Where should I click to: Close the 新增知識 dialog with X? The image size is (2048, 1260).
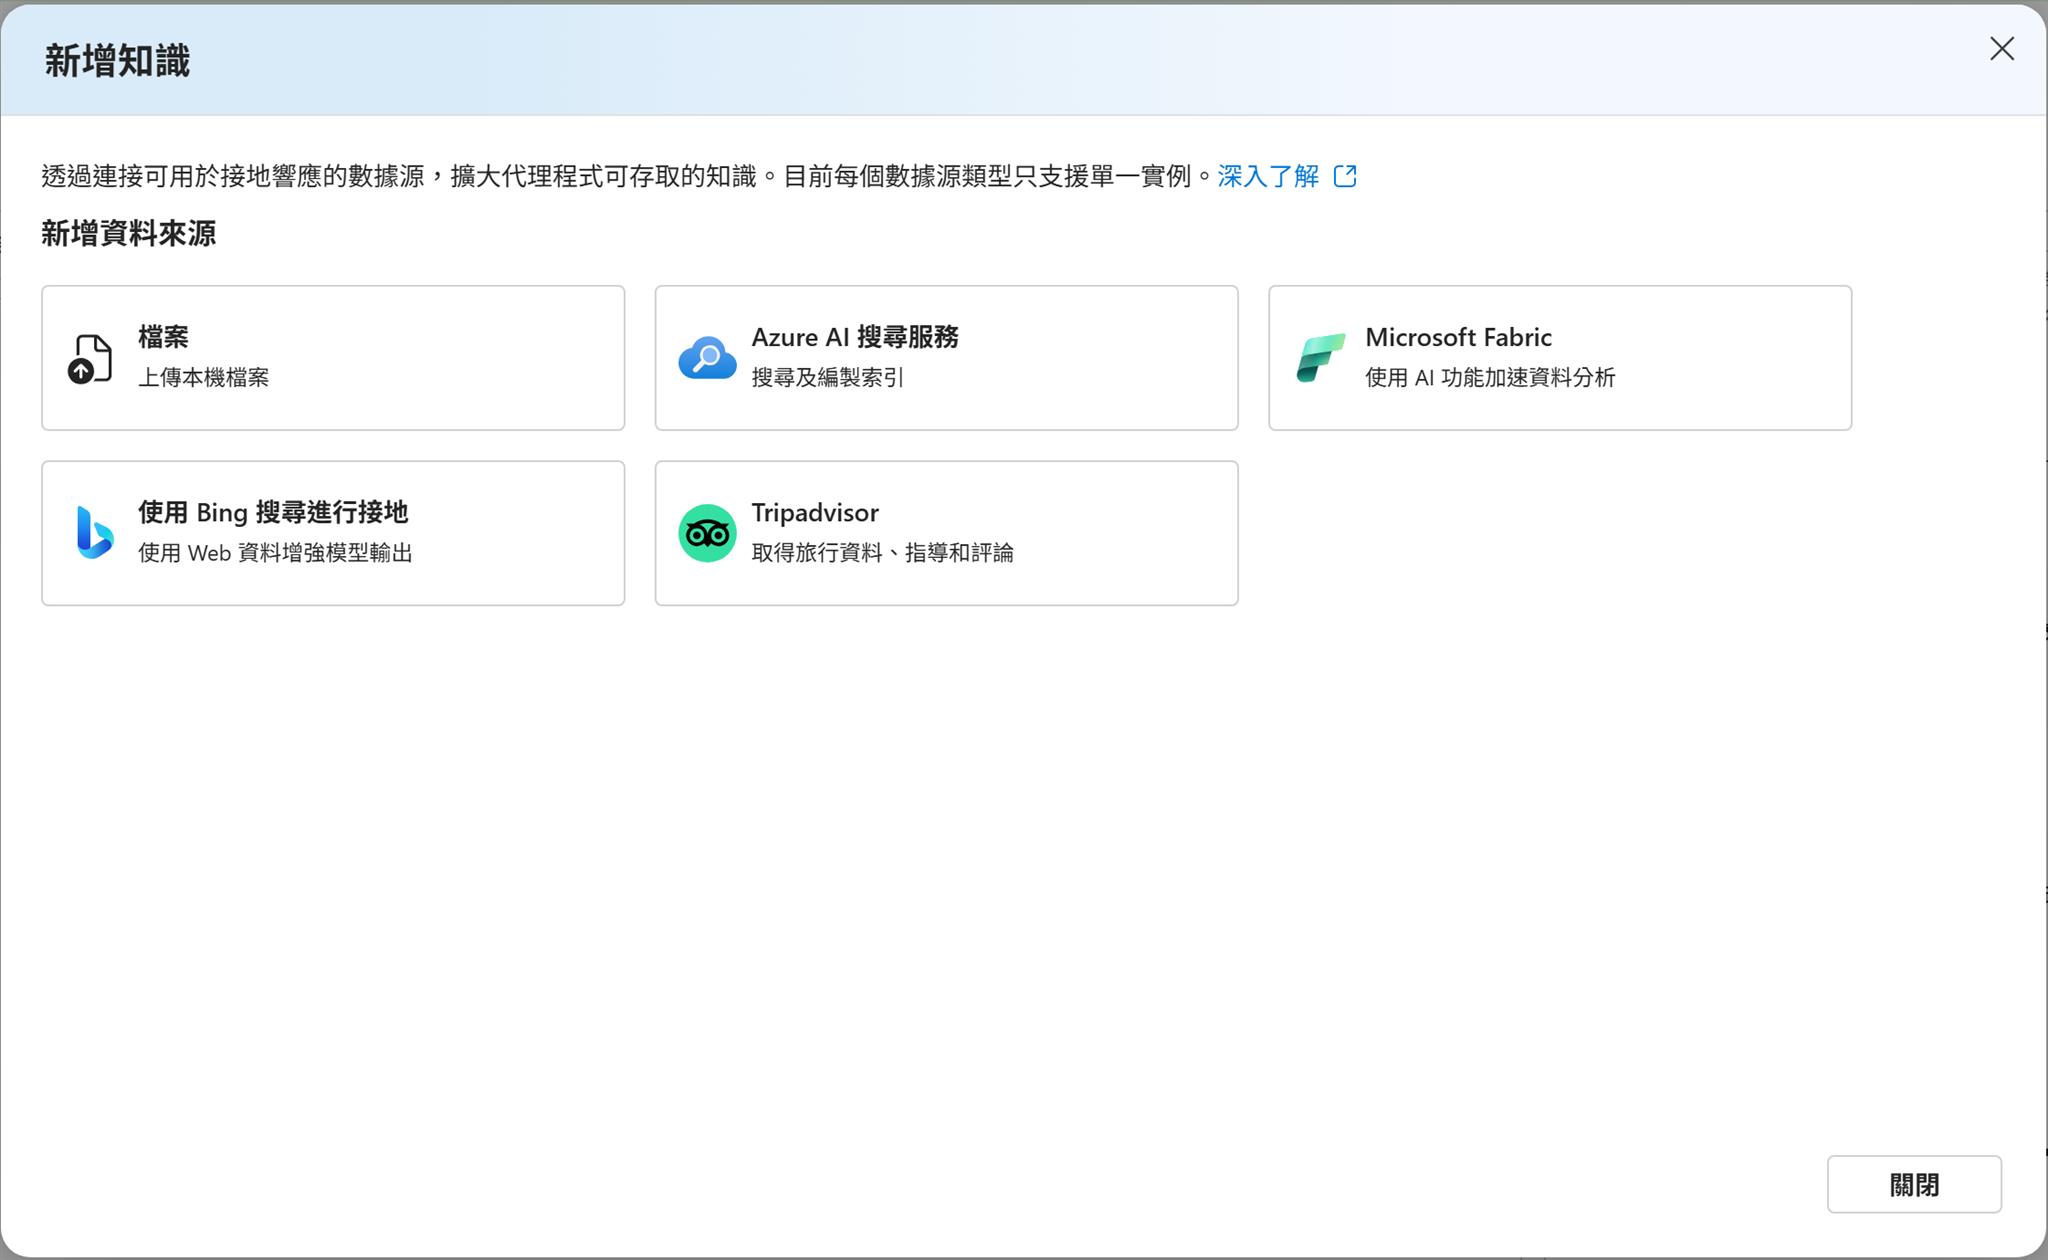(x=2002, y=49)
